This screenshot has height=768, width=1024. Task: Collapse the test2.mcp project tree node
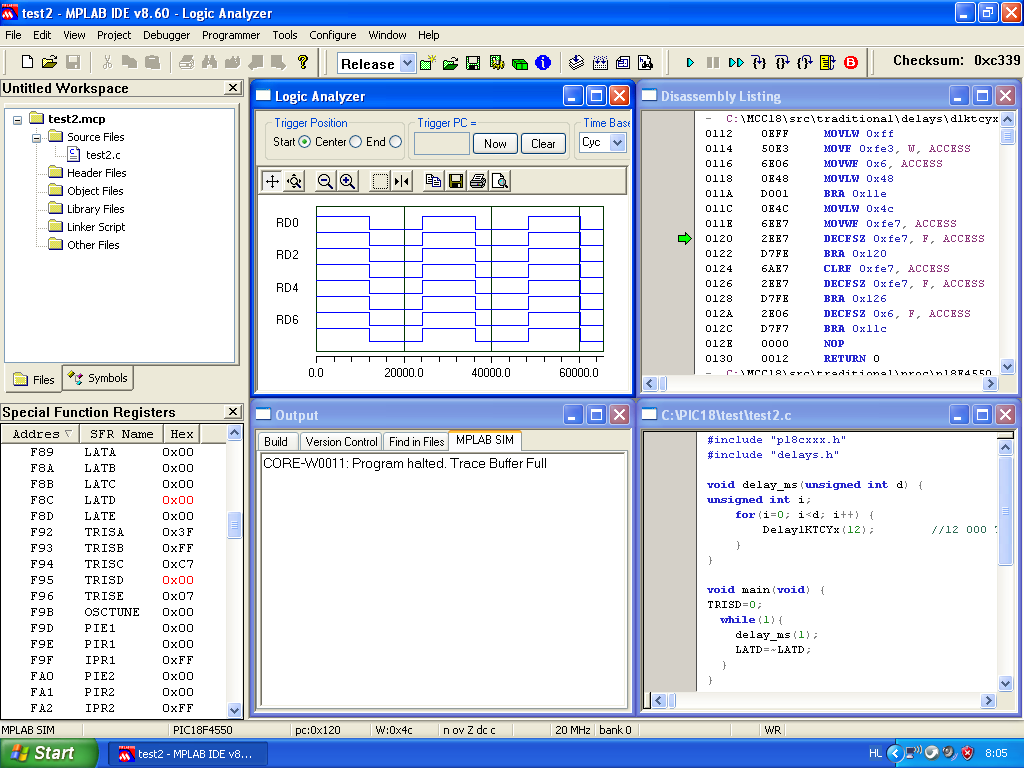pyautogui.click(x=18, y=119)
